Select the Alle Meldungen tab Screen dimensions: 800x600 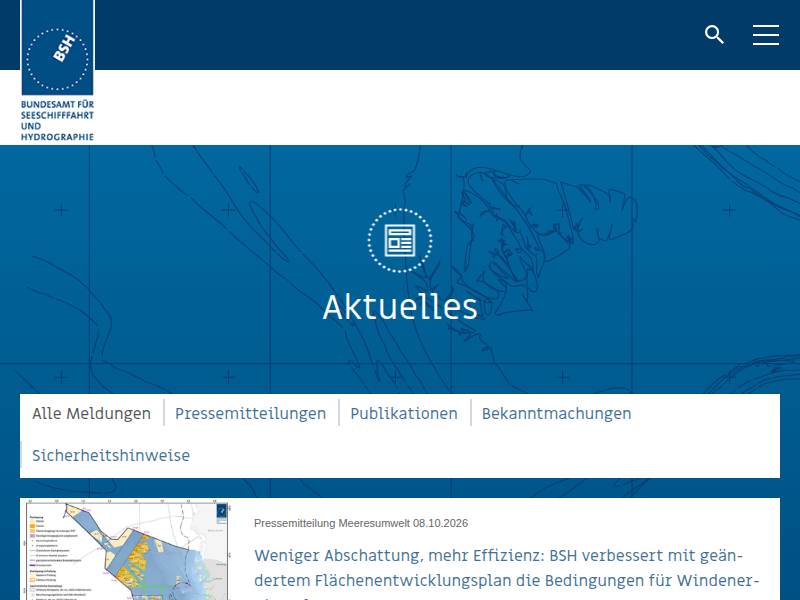coord(91,413)
